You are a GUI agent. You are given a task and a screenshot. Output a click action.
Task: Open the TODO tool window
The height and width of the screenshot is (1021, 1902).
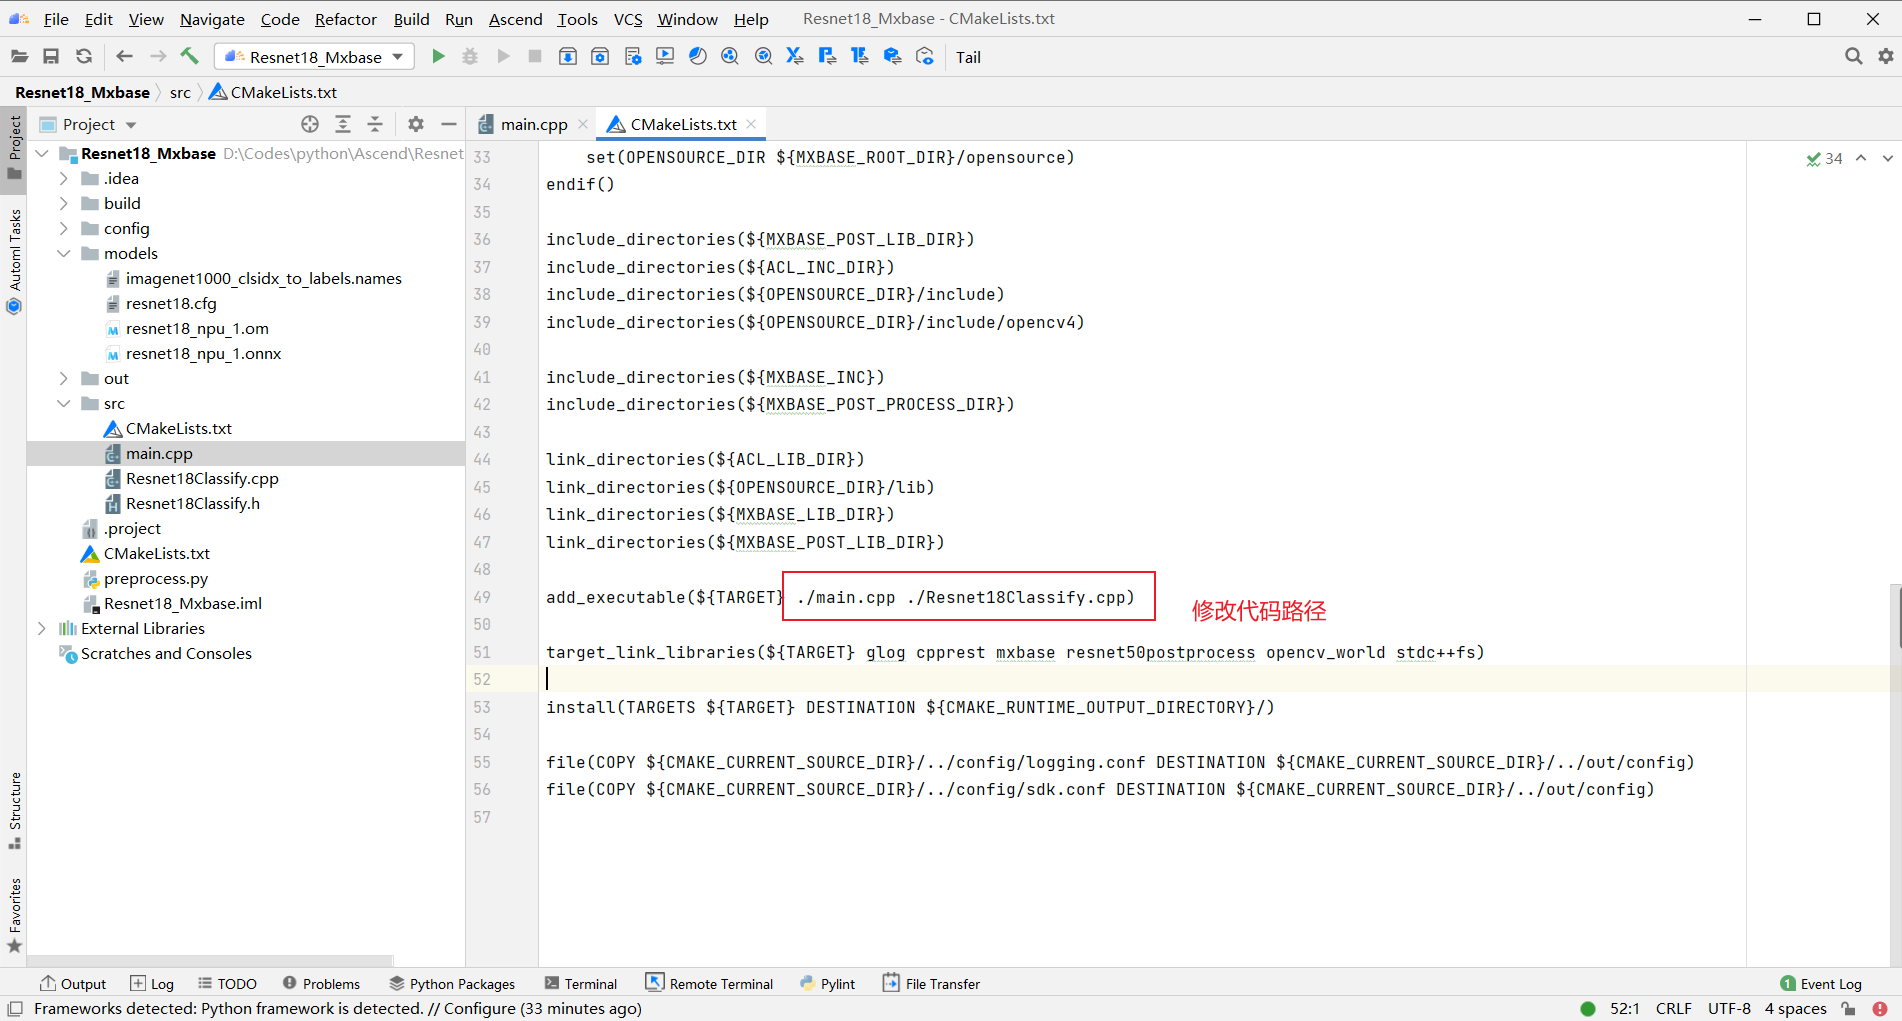[x=227, y=984]
